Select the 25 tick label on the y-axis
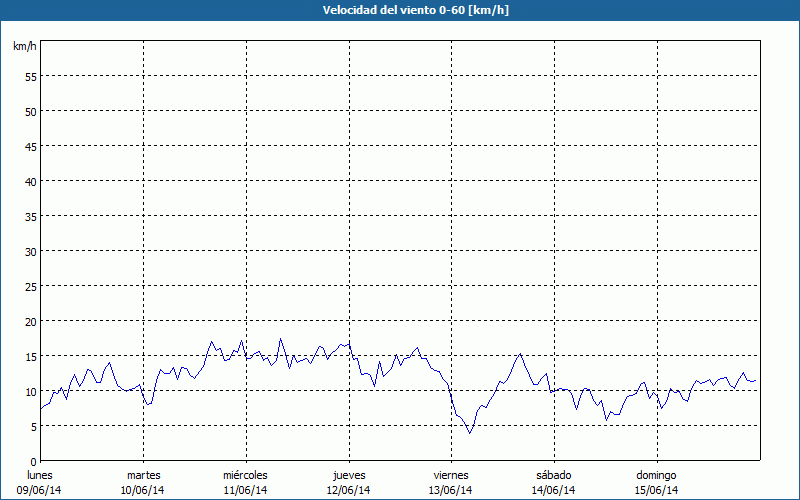The image size is (800, 500). point(30,286)
